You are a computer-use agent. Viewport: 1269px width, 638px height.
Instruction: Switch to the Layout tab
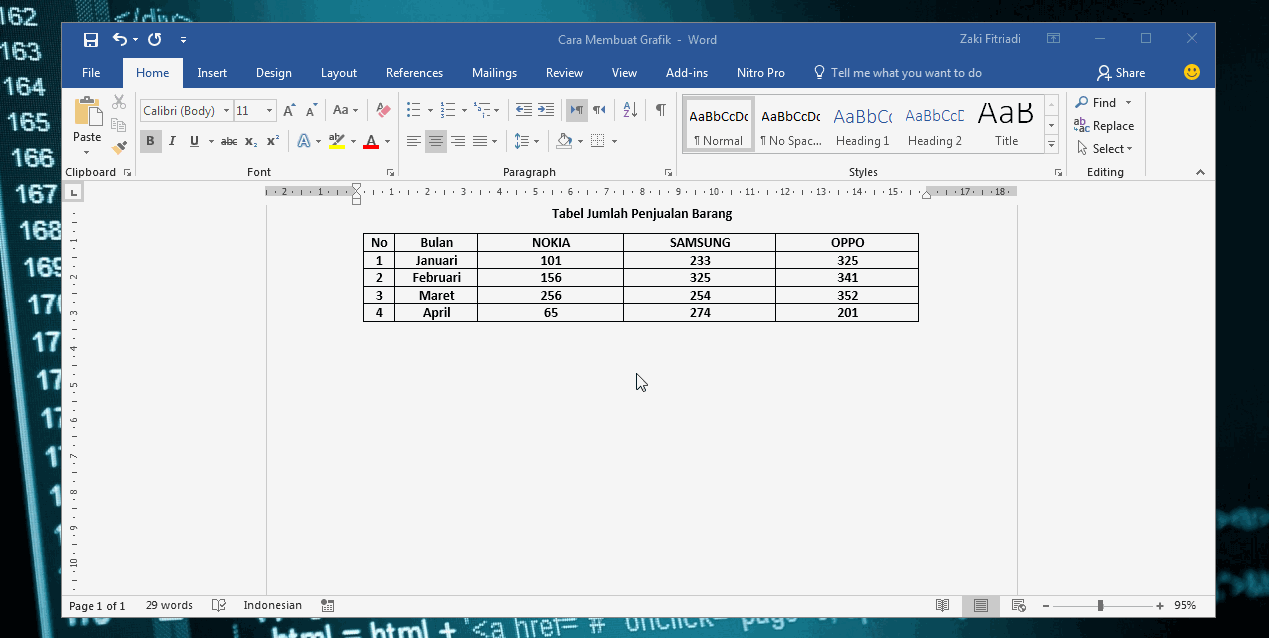pos(339,73)
